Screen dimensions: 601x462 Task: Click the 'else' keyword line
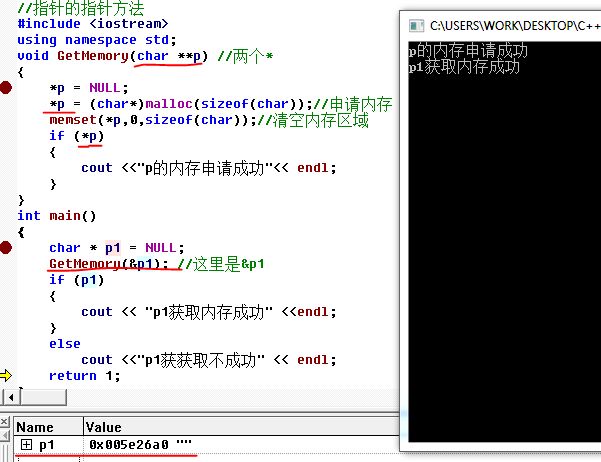[65, 344]
